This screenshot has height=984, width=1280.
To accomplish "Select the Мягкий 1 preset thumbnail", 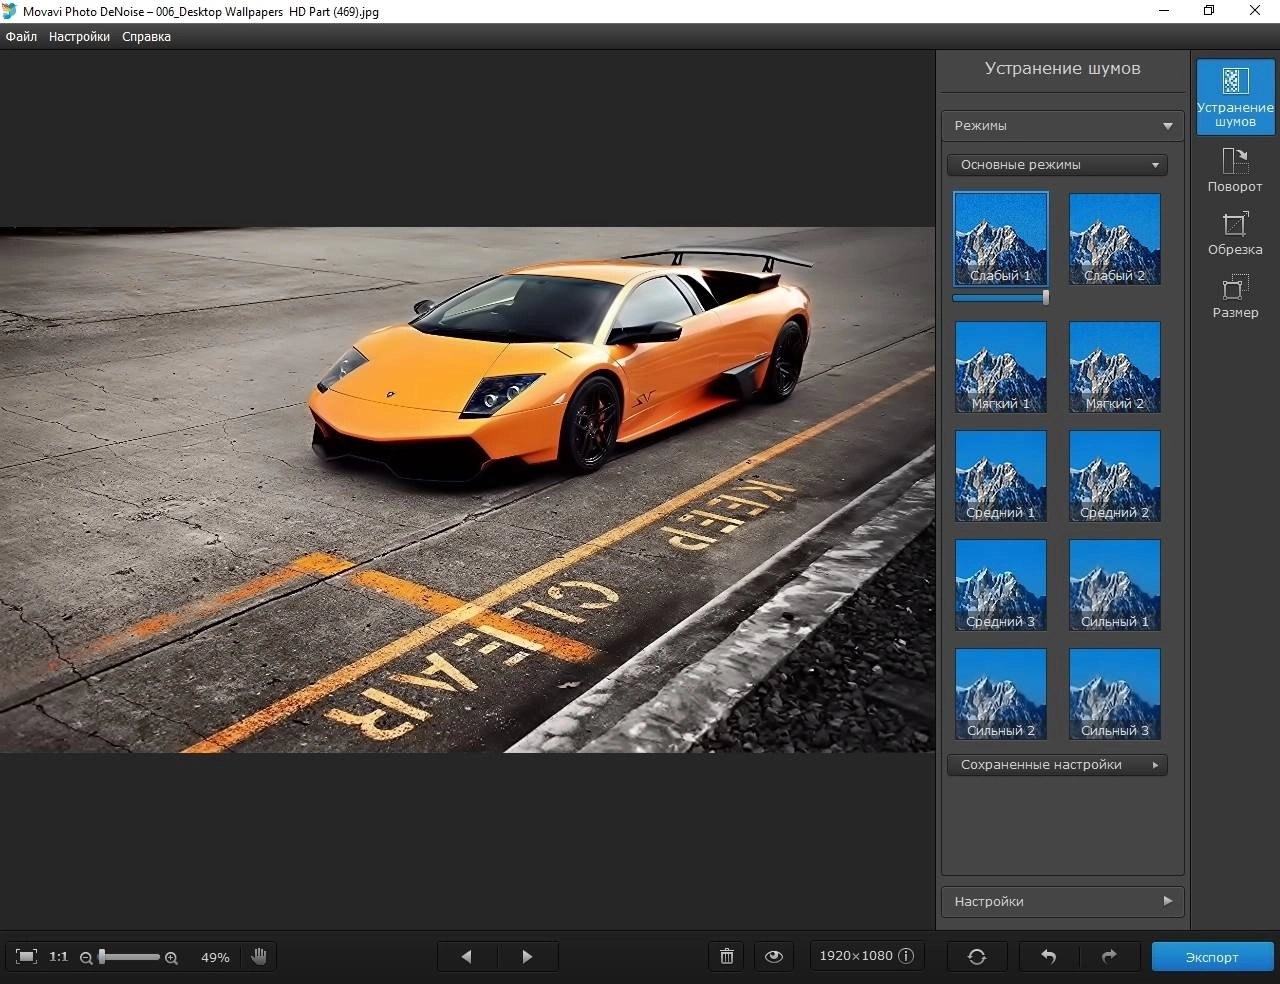I will [x=1001, y=367].
